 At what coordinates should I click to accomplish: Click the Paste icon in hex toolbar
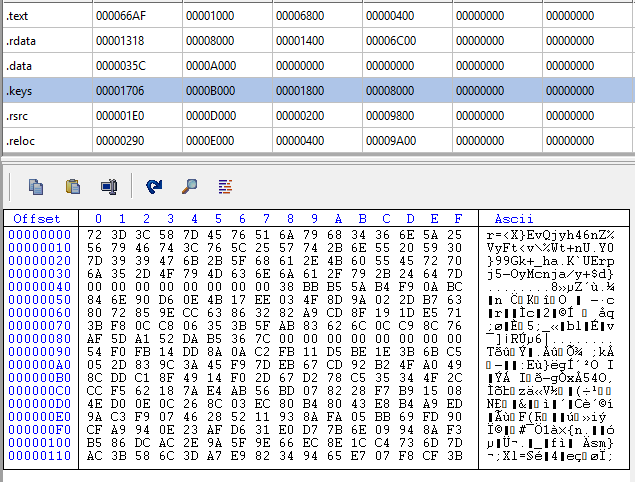click(73, 186)
